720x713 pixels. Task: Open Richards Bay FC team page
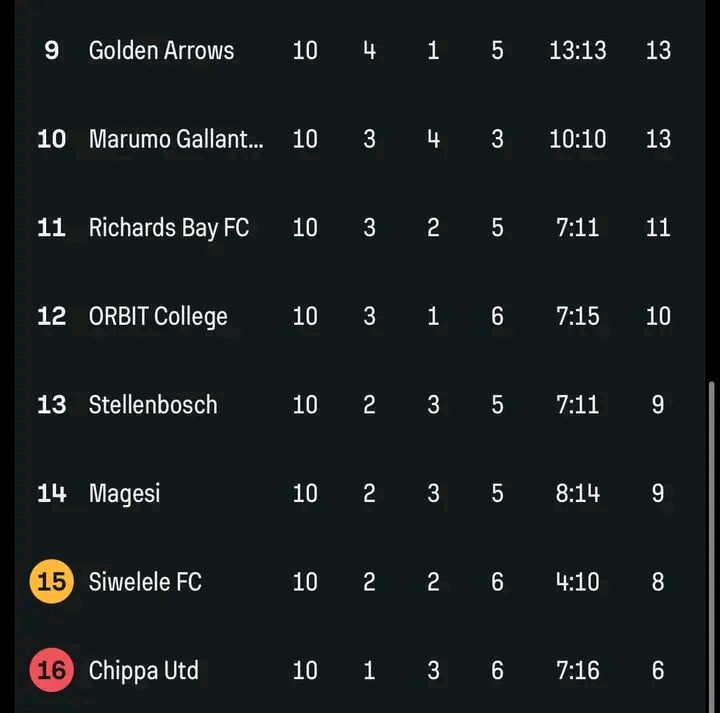tap(168, 227)
